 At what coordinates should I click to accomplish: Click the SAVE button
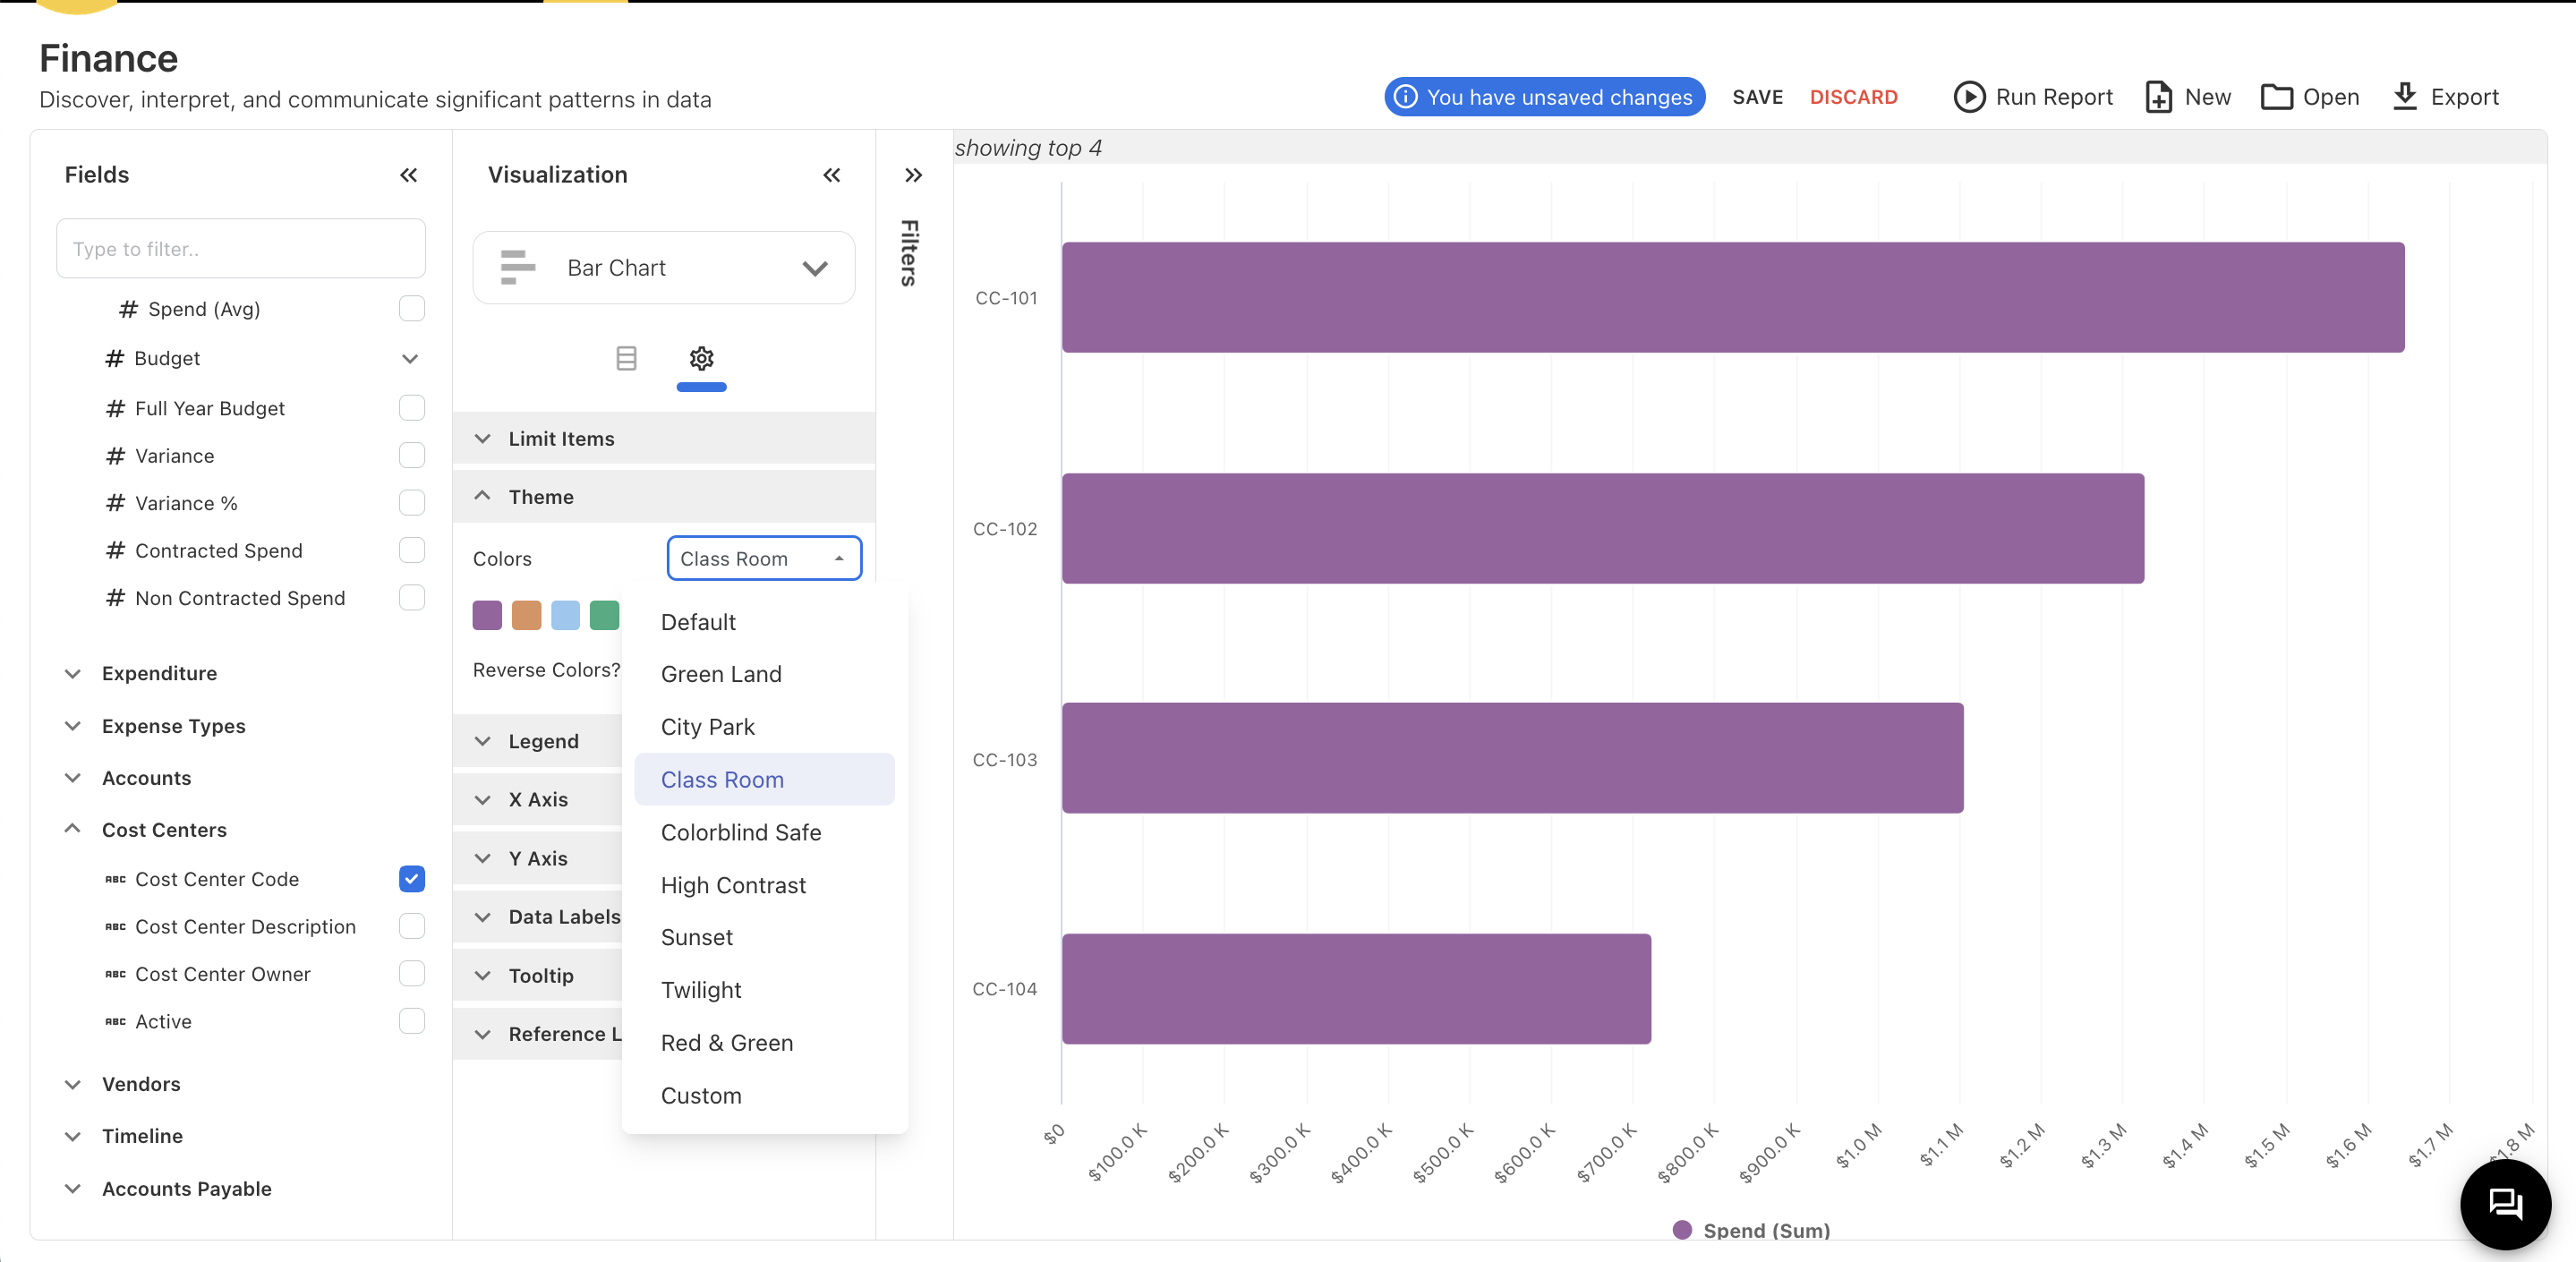tap(1757, 97)
